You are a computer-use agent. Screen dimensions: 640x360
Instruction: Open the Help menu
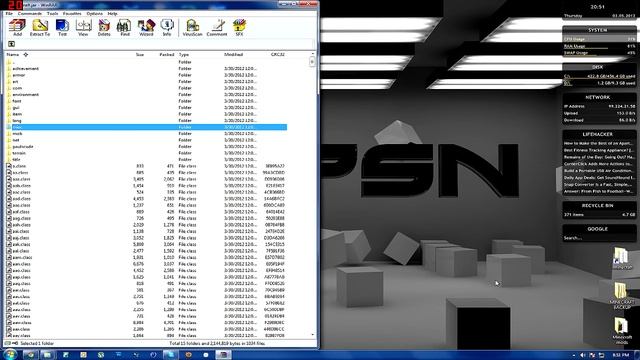(112, 13)
